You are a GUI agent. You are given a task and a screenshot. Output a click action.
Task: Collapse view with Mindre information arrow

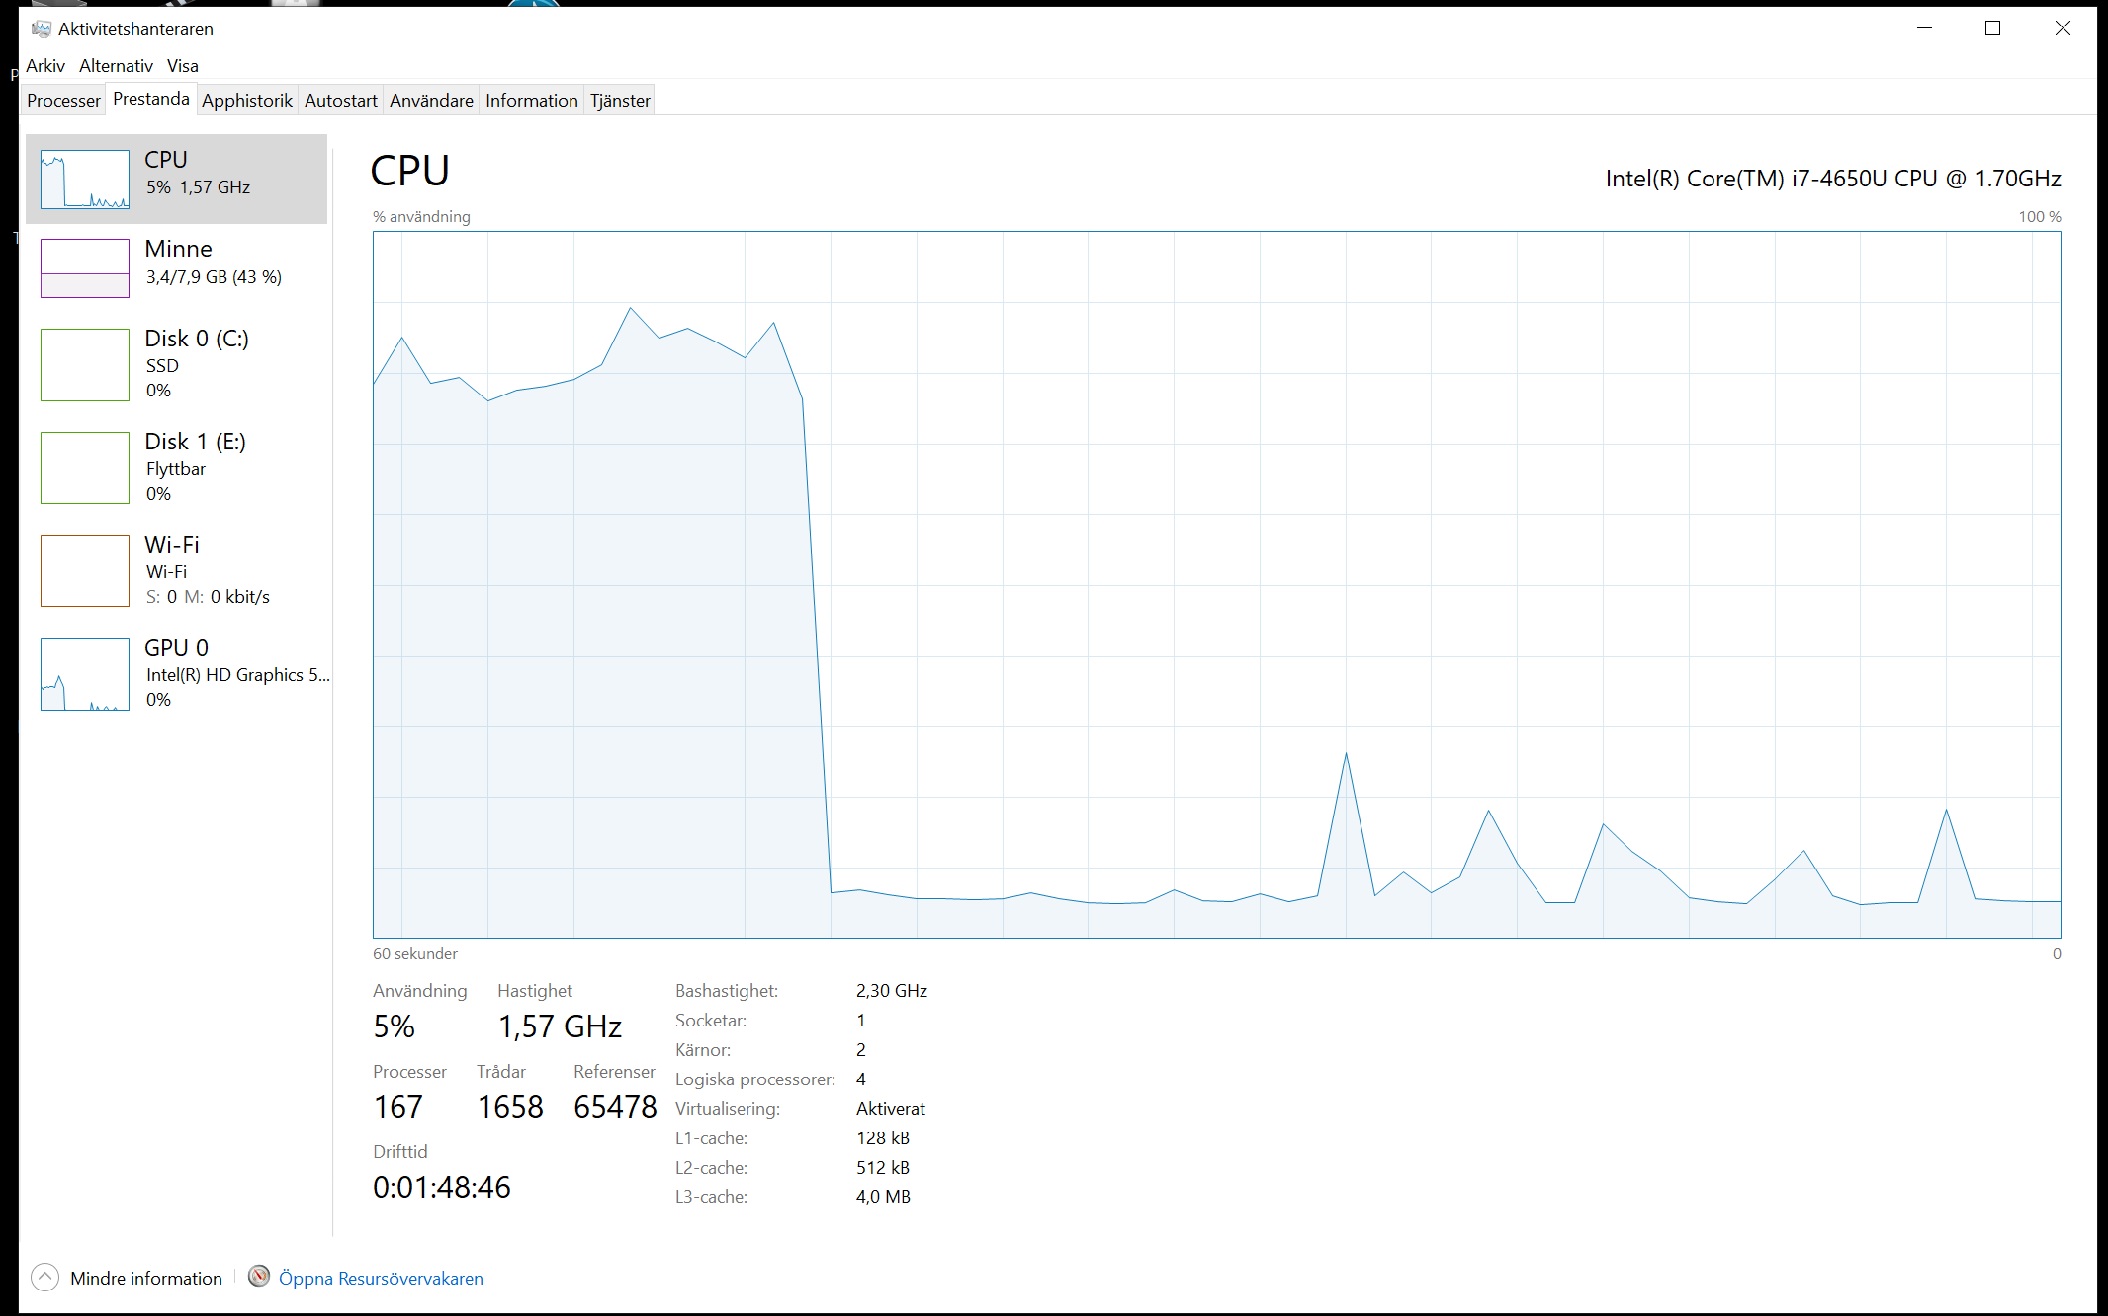[x=45, y=1277]
